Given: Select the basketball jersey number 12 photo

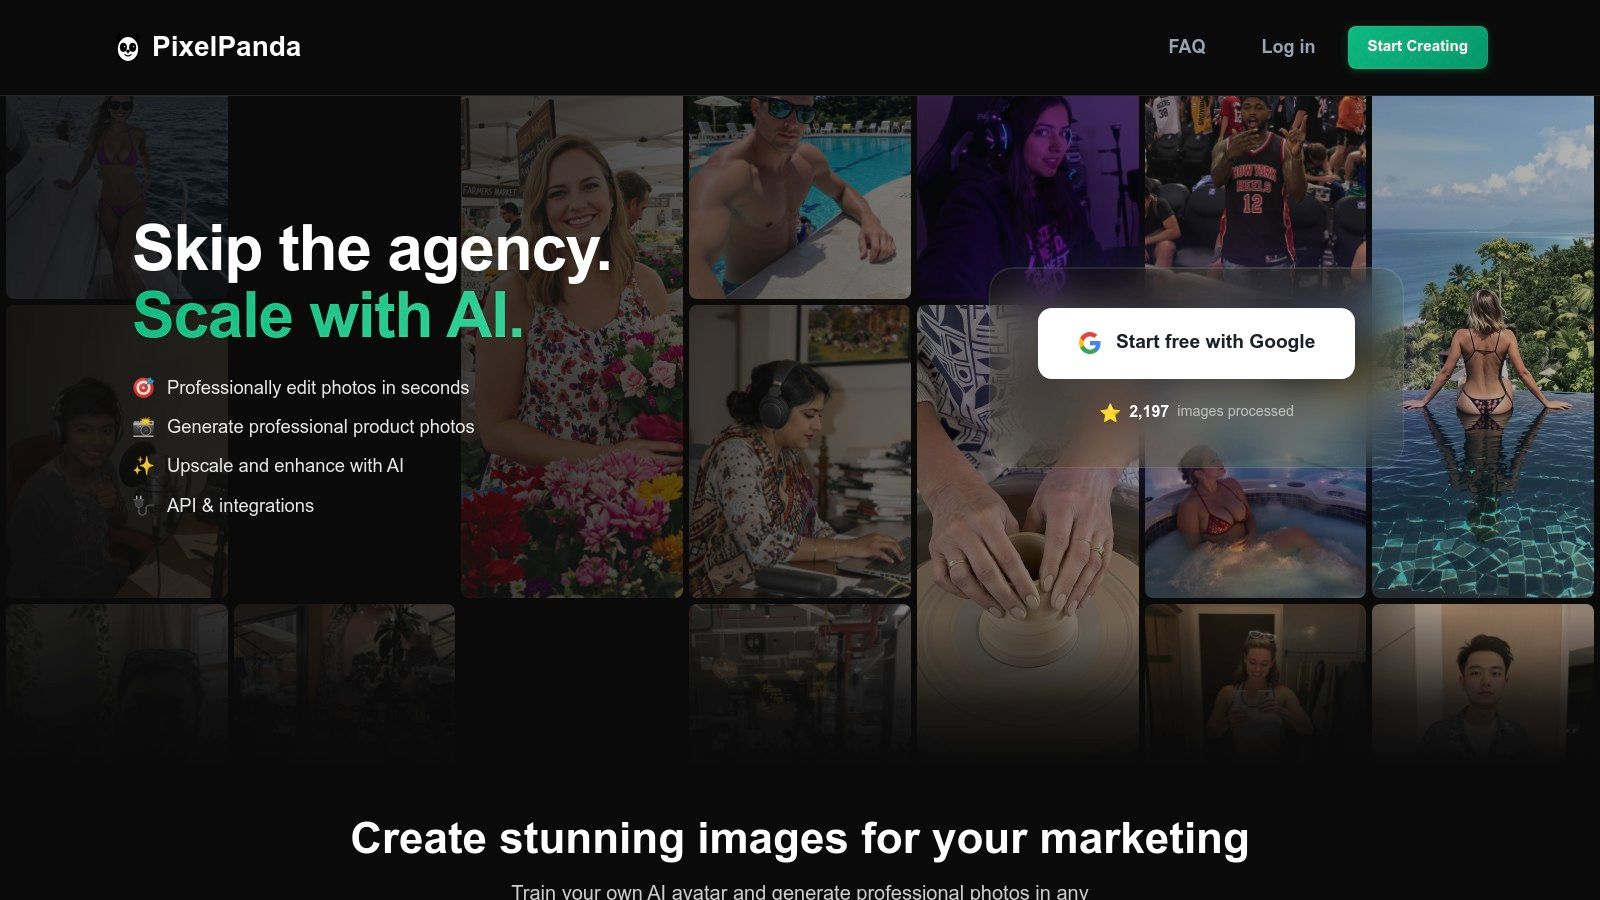Looking at the screenshot, I should [1255, 182].
